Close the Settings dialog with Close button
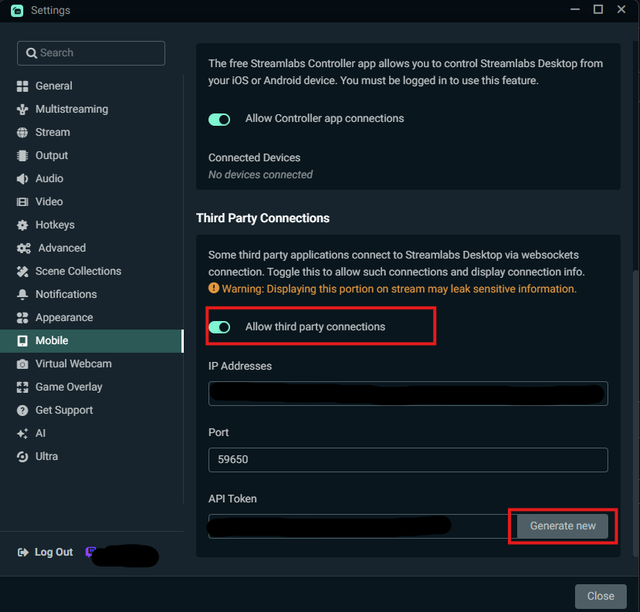The image size is (640, 612). 600,596
